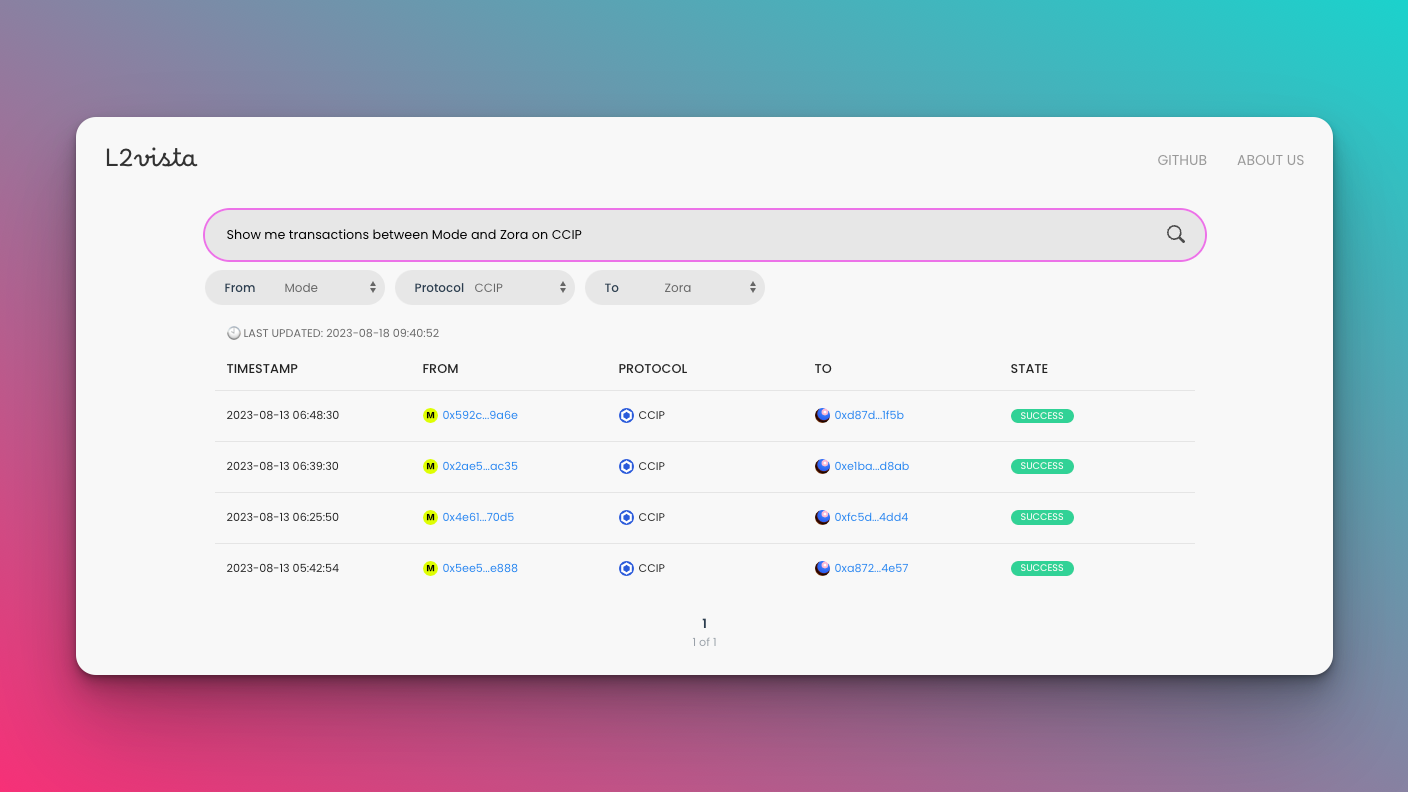Open recipient address 0xfc5d...4dd4
Image resolution: width=1408 pixels, height=792 pixels.
[x=871, y=517]
